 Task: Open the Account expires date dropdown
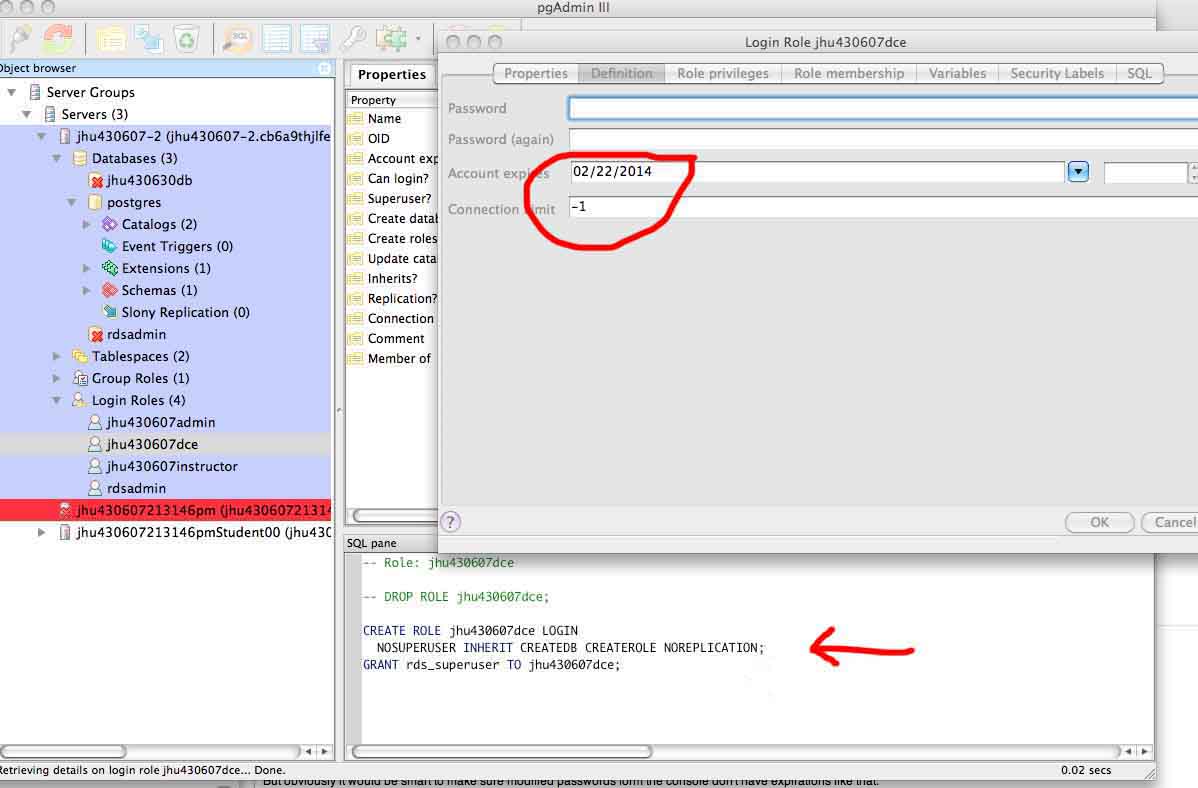click(1077, 172)
